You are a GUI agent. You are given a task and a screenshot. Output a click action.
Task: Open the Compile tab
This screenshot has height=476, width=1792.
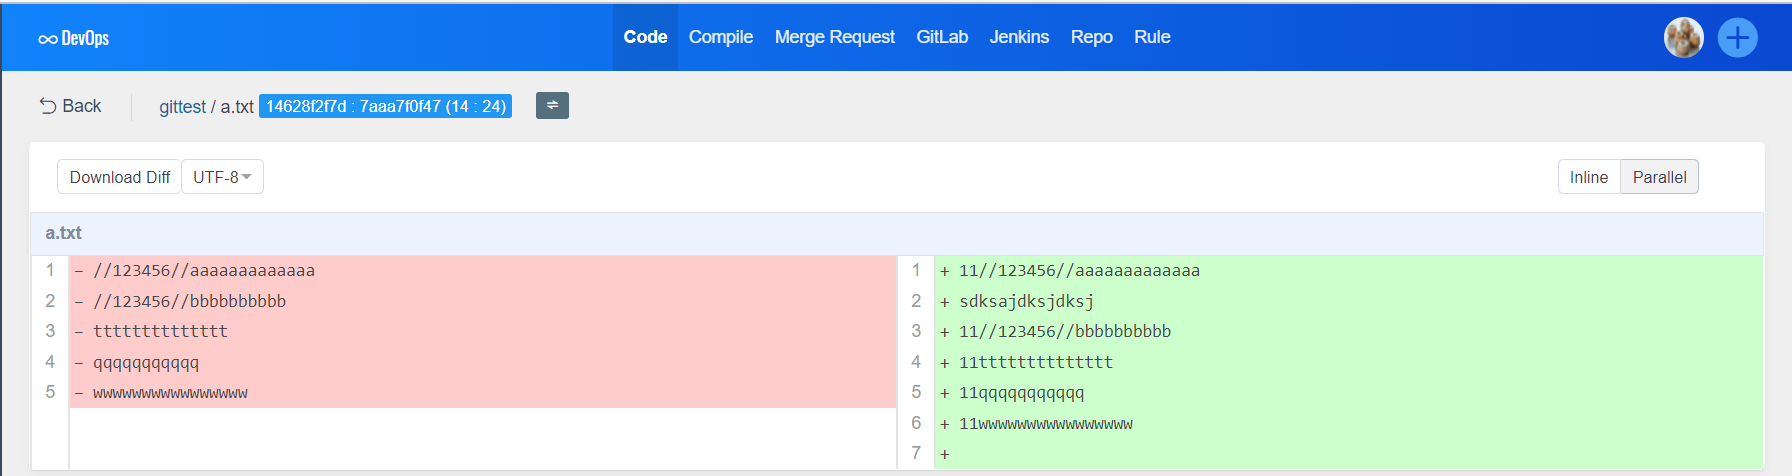(x=720, y=37)
